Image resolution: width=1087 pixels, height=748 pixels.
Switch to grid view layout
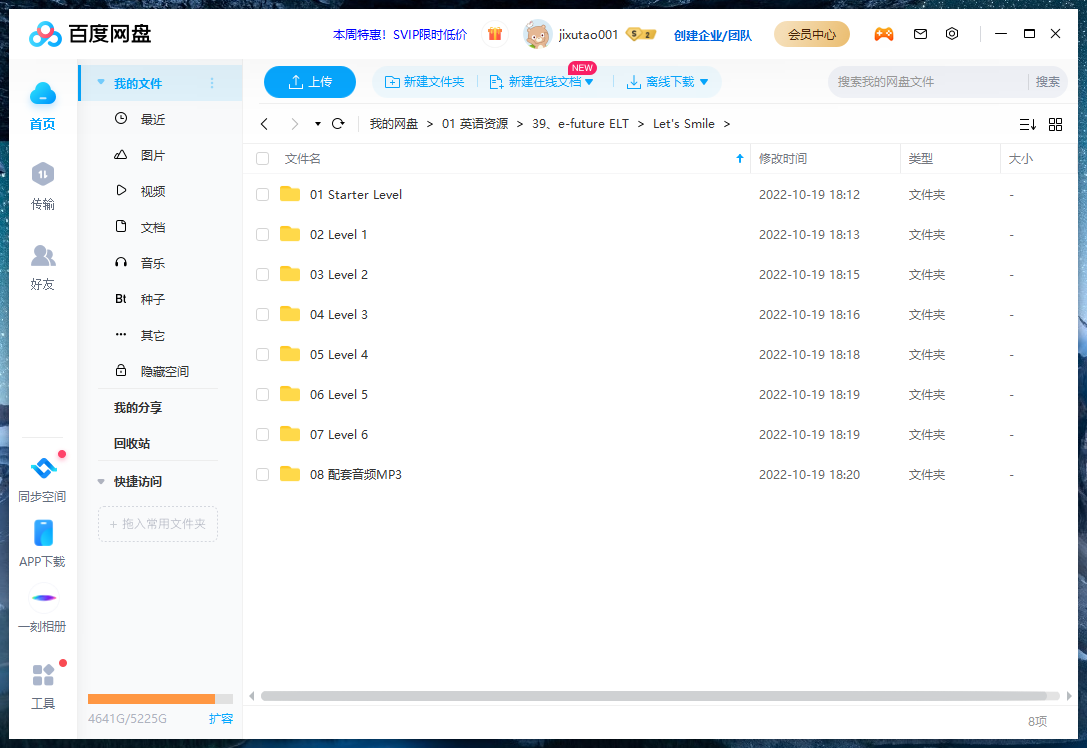pos(1056,124)
